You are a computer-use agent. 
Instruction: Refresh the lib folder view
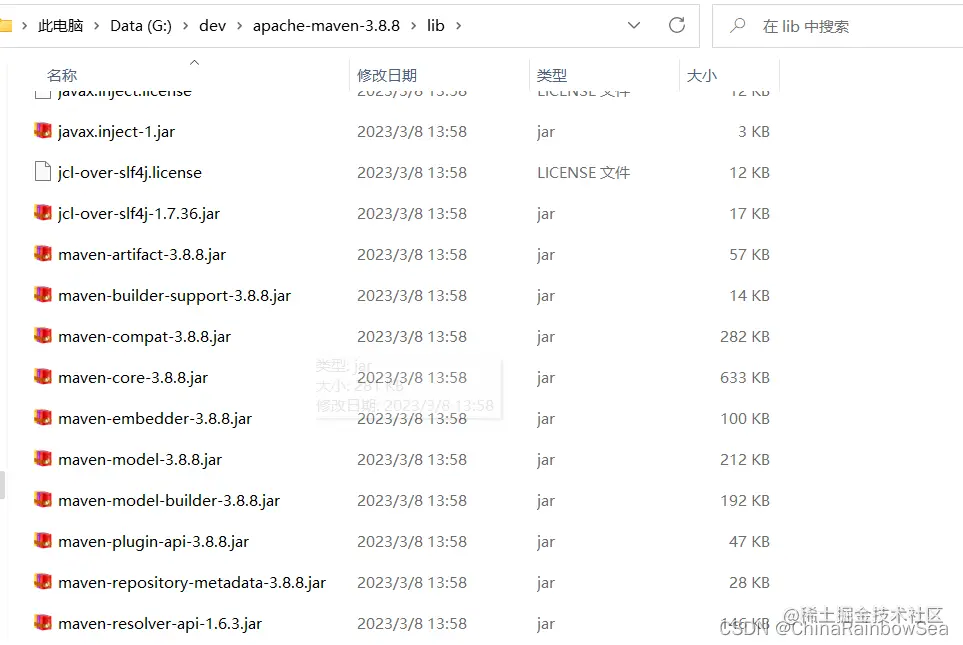tap(677, 25)
